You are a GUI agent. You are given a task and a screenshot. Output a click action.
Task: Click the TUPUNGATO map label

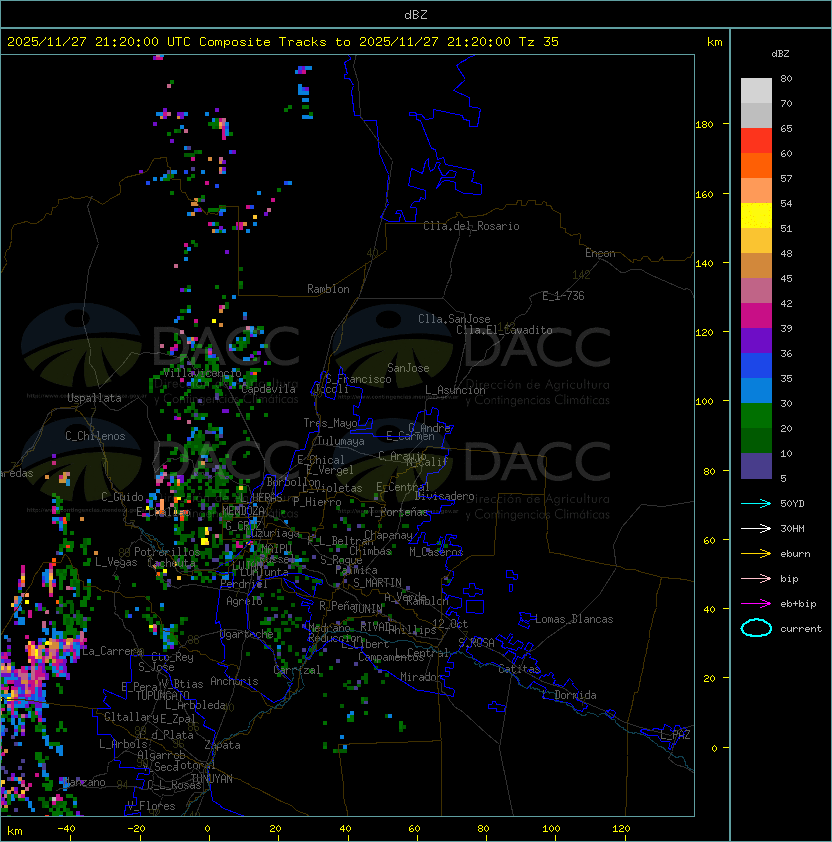tap(162, 695)
